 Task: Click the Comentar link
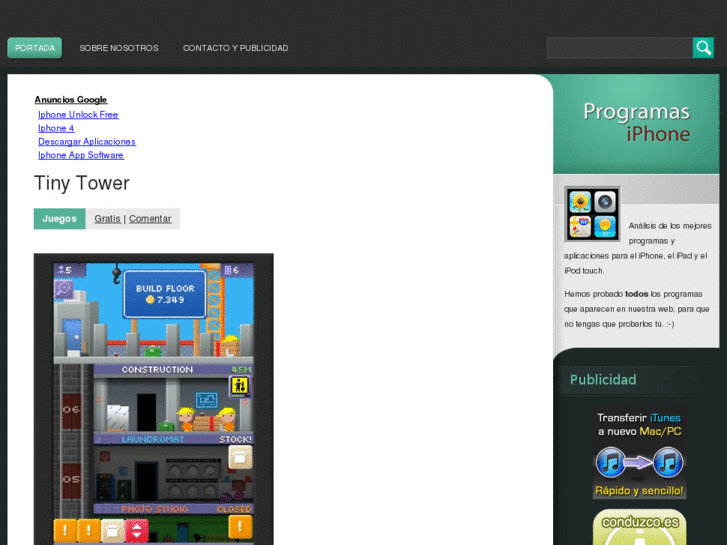(150, 219)
